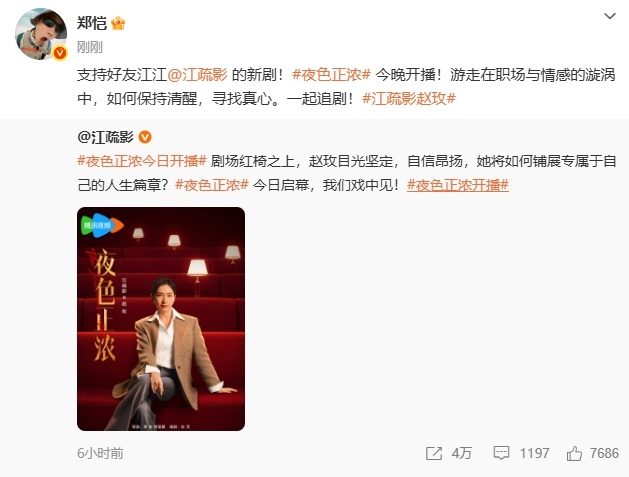Click 郑恺's profile avatar
This screenshot has height=477, width=629.
(41, 34)
